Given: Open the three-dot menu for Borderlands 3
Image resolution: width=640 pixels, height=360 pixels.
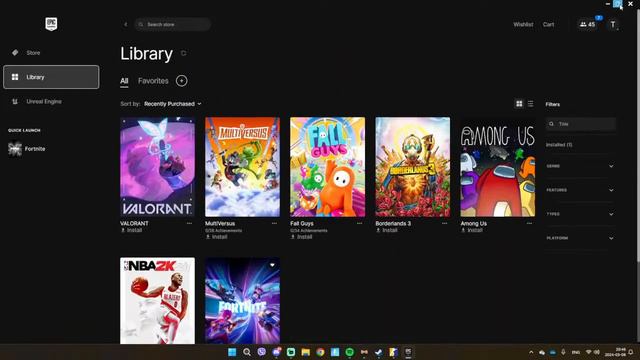Looking at the screenshot, I should [x=444, y=224].
